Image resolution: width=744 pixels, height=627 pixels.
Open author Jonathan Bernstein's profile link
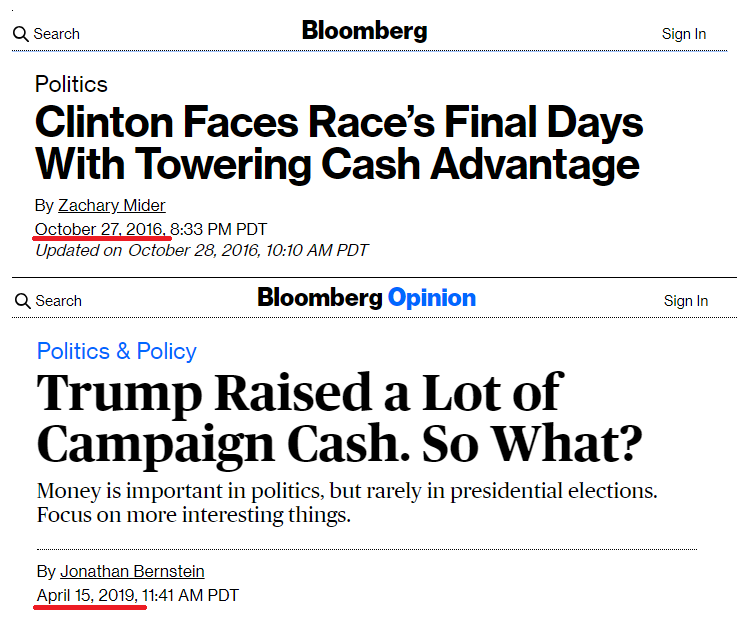(132, 571)
